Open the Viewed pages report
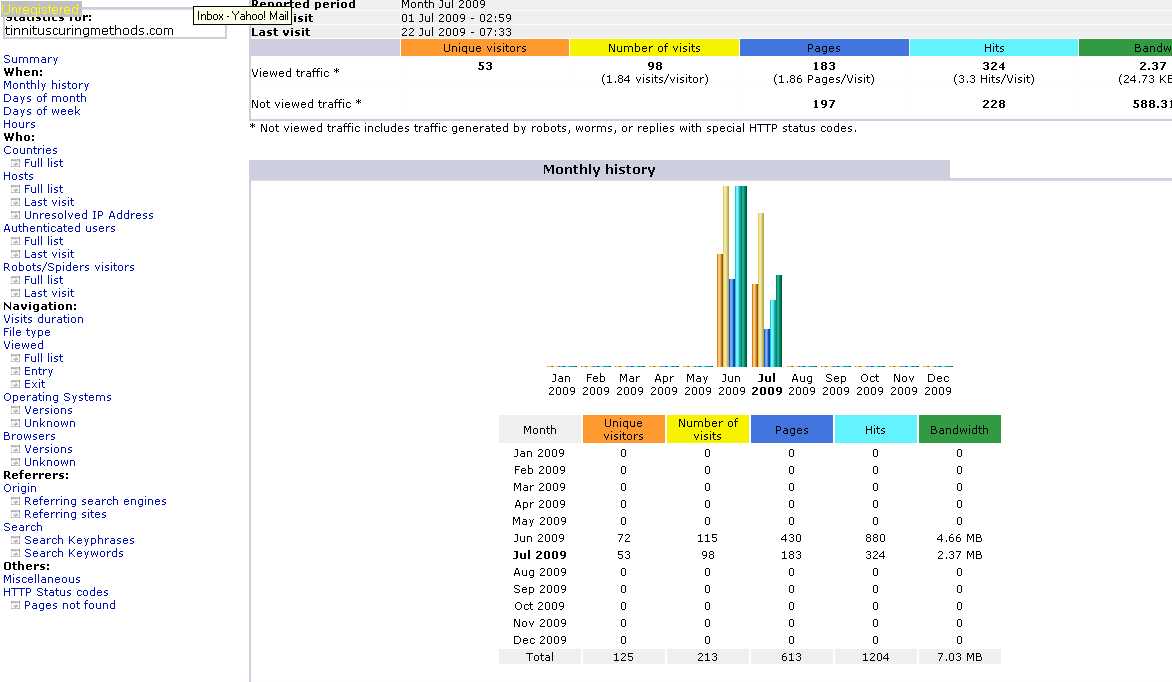The image size is (1172, 682). coord(23,345)
